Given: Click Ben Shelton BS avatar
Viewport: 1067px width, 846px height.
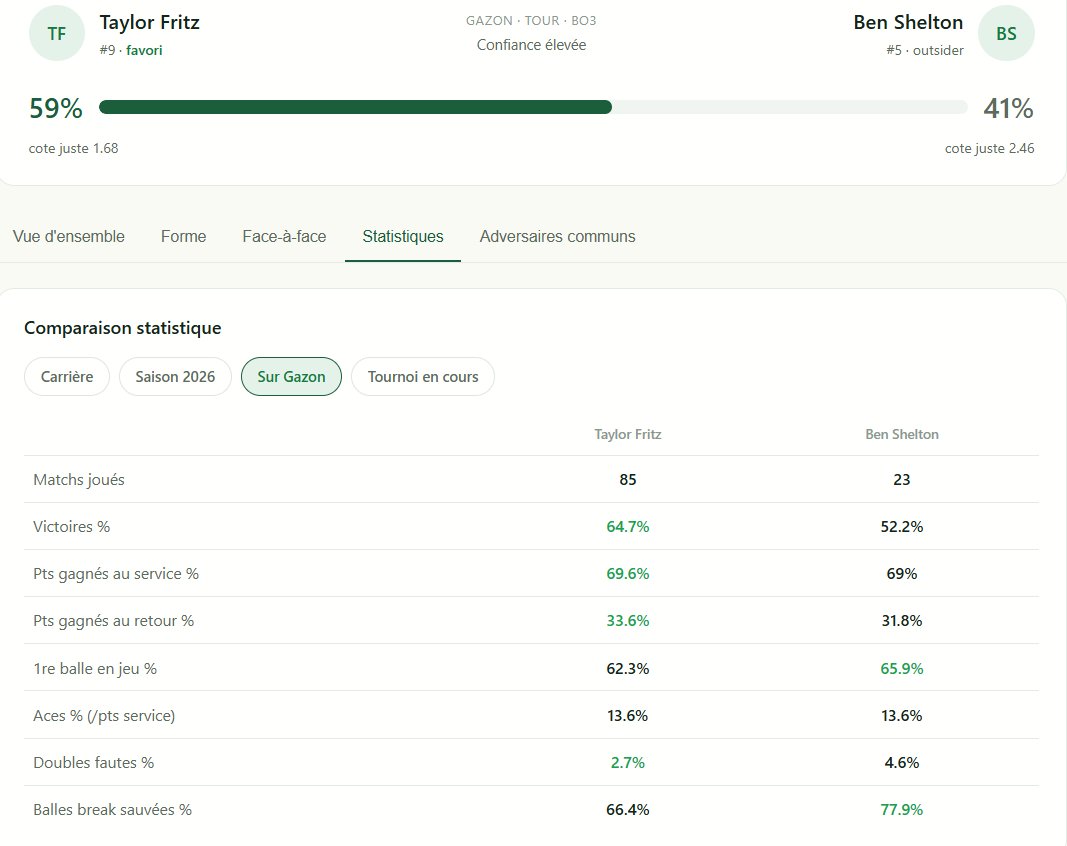Looking at the screenshot, I should pos(1006,33).
